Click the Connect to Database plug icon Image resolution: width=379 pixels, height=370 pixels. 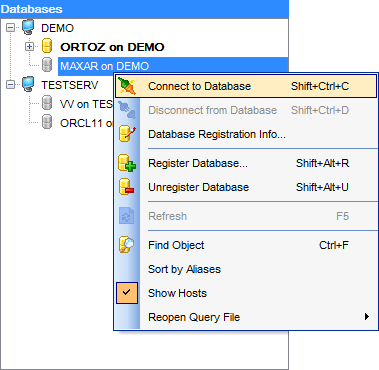click(x=127, y=86)
